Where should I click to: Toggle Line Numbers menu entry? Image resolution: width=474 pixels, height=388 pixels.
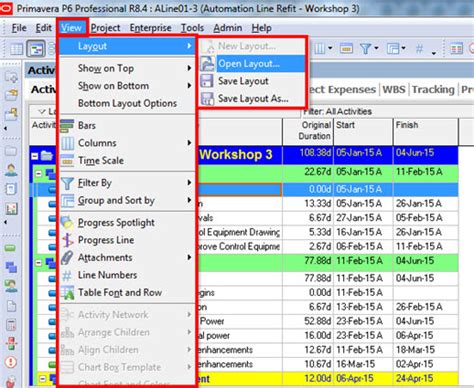click(127, 275)
